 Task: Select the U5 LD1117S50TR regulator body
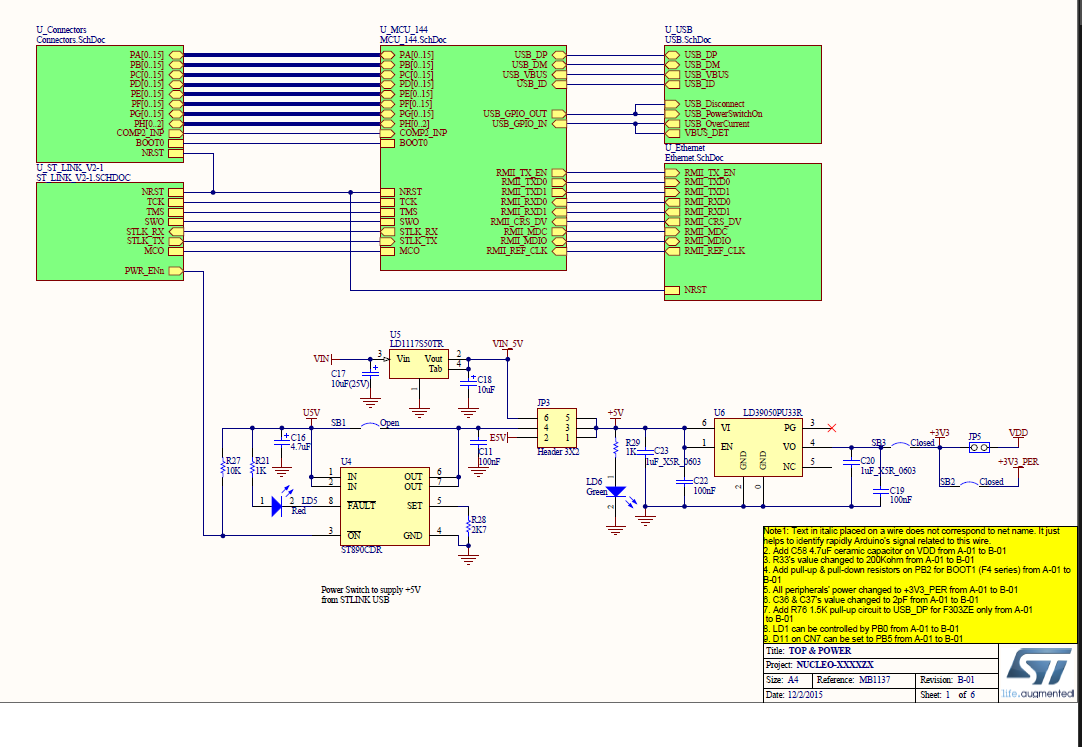point(418,364)
